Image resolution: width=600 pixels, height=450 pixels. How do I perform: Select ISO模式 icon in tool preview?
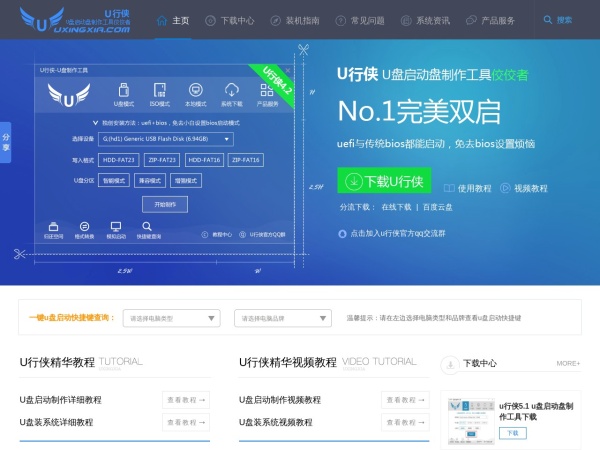pos(160,95)
